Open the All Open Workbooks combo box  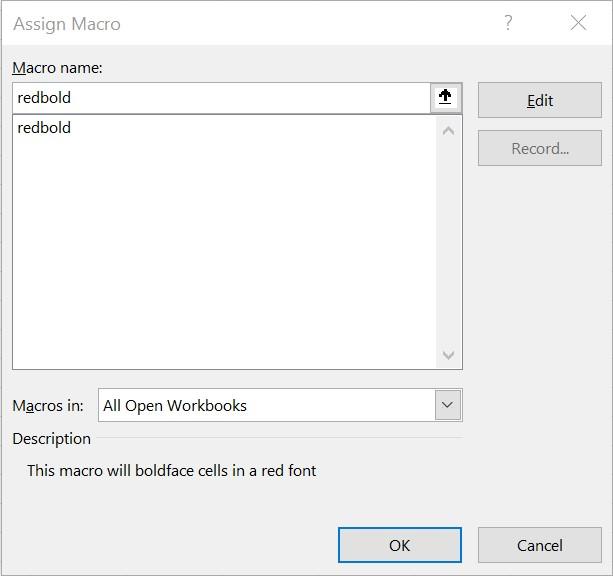(x=267, y=405)
